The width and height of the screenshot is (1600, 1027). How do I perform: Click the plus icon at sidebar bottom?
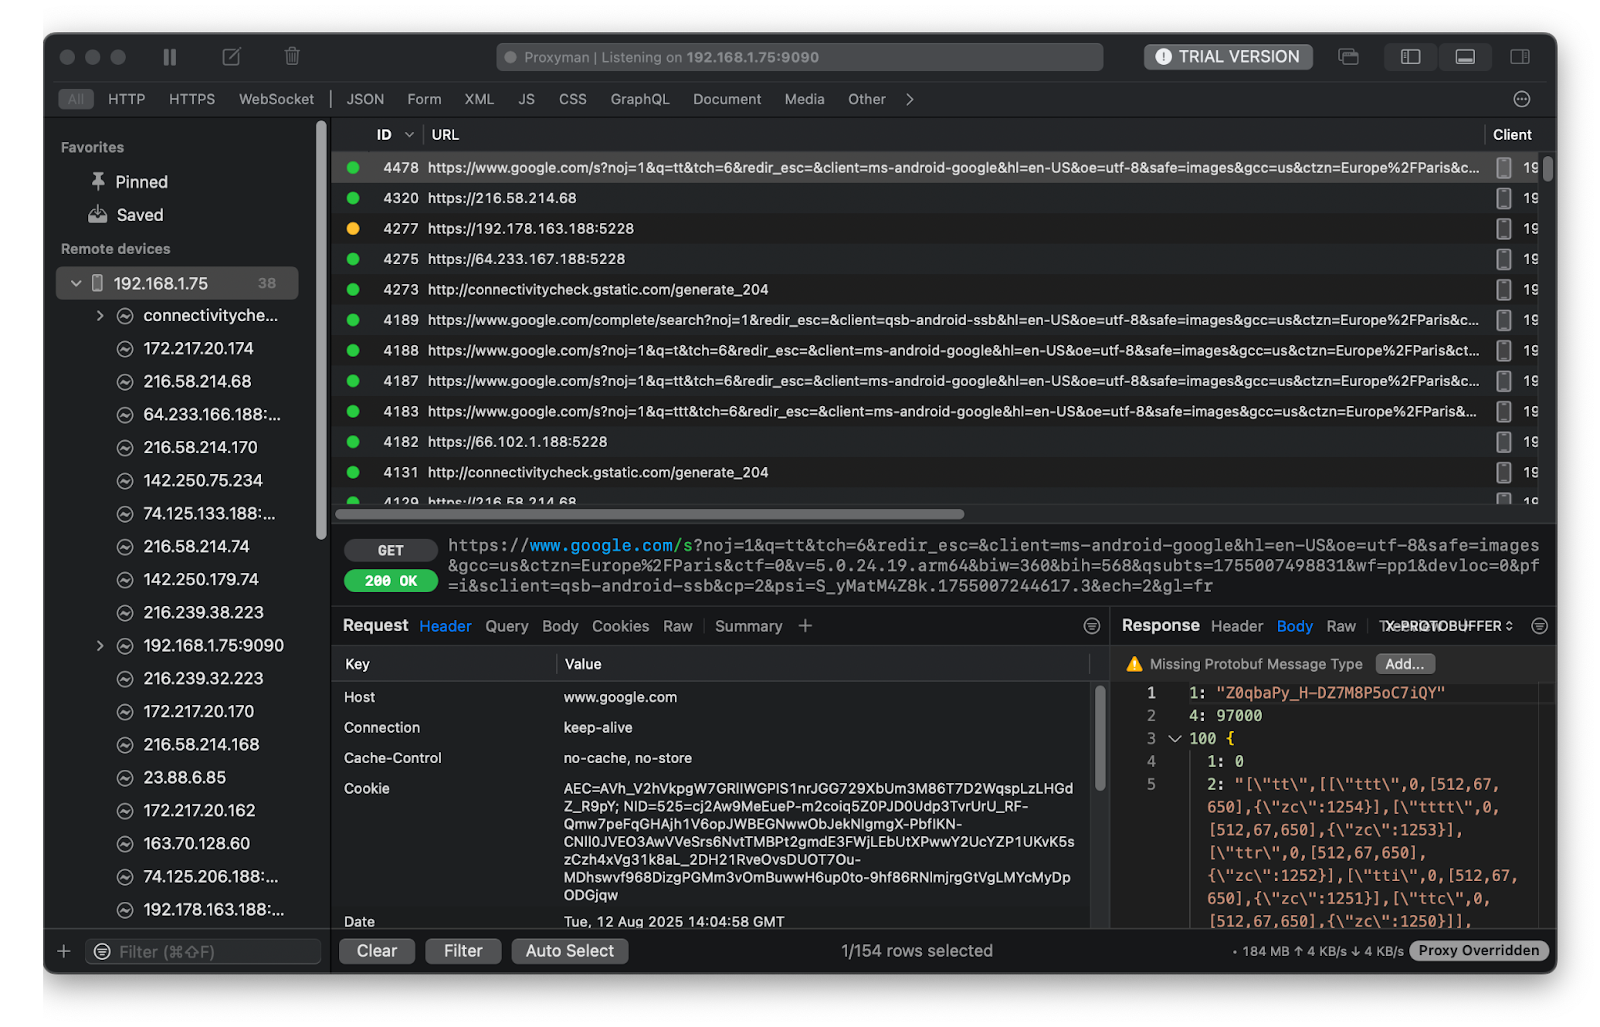click(x=64, y=951)
